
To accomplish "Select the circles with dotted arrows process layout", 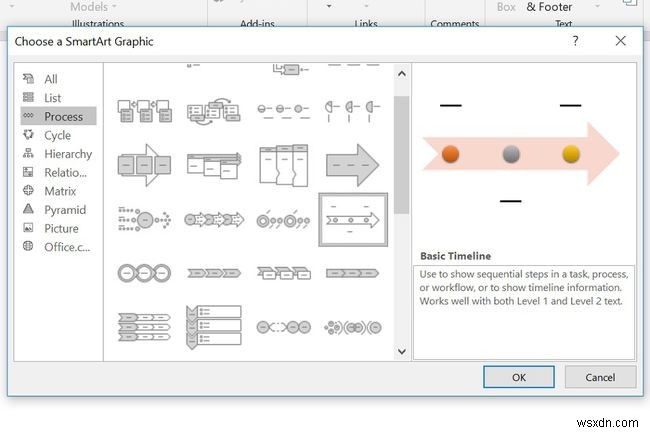I will pos(214,220).
